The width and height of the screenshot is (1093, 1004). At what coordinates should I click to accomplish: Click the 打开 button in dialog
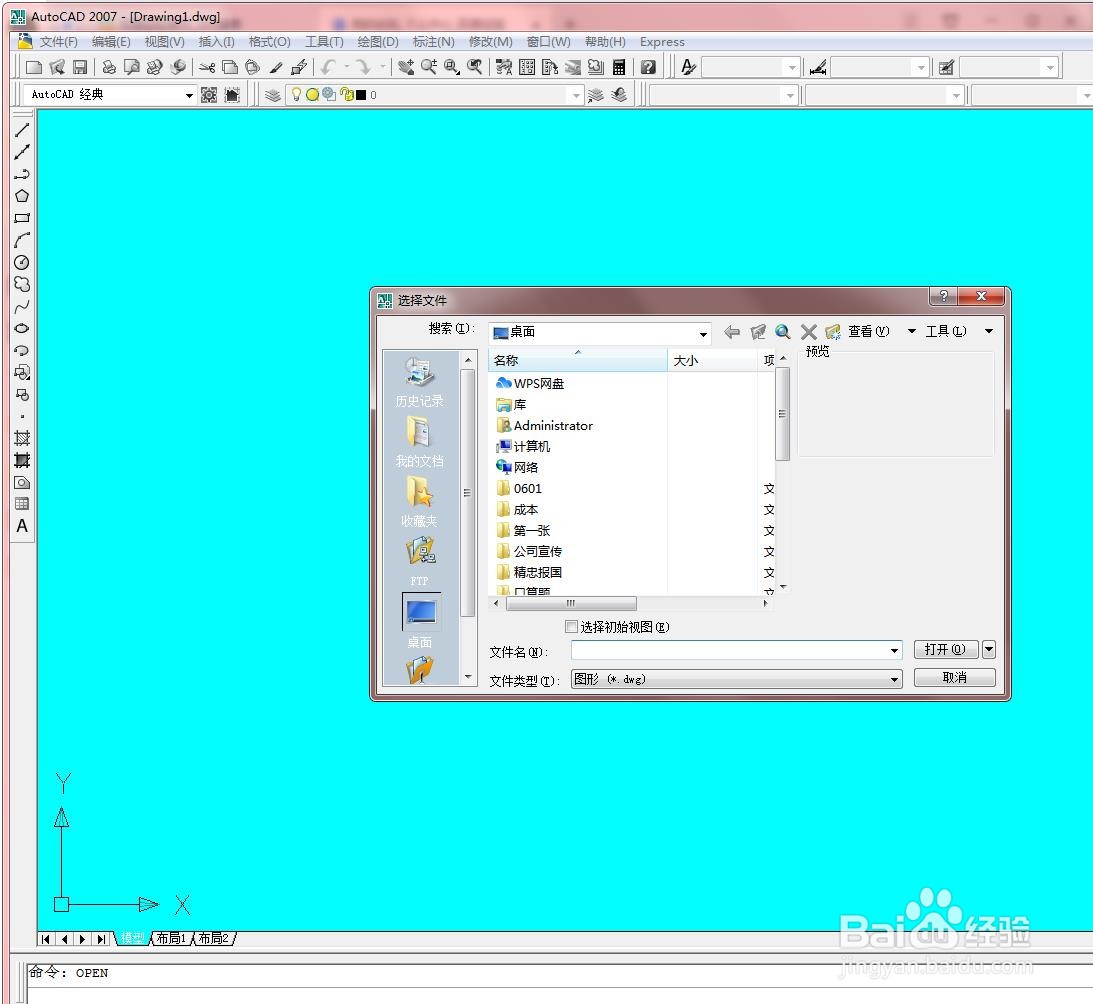(x=946, y=650)
